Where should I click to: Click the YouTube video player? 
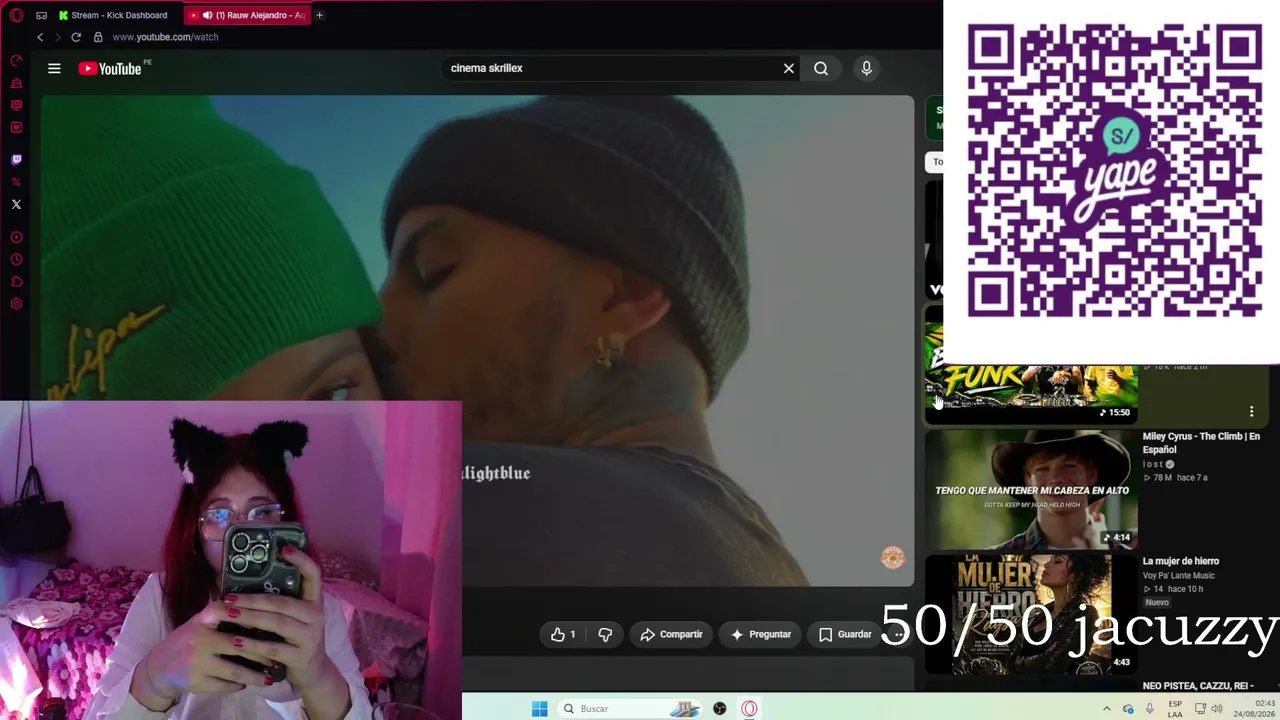(x=477, y=340)
